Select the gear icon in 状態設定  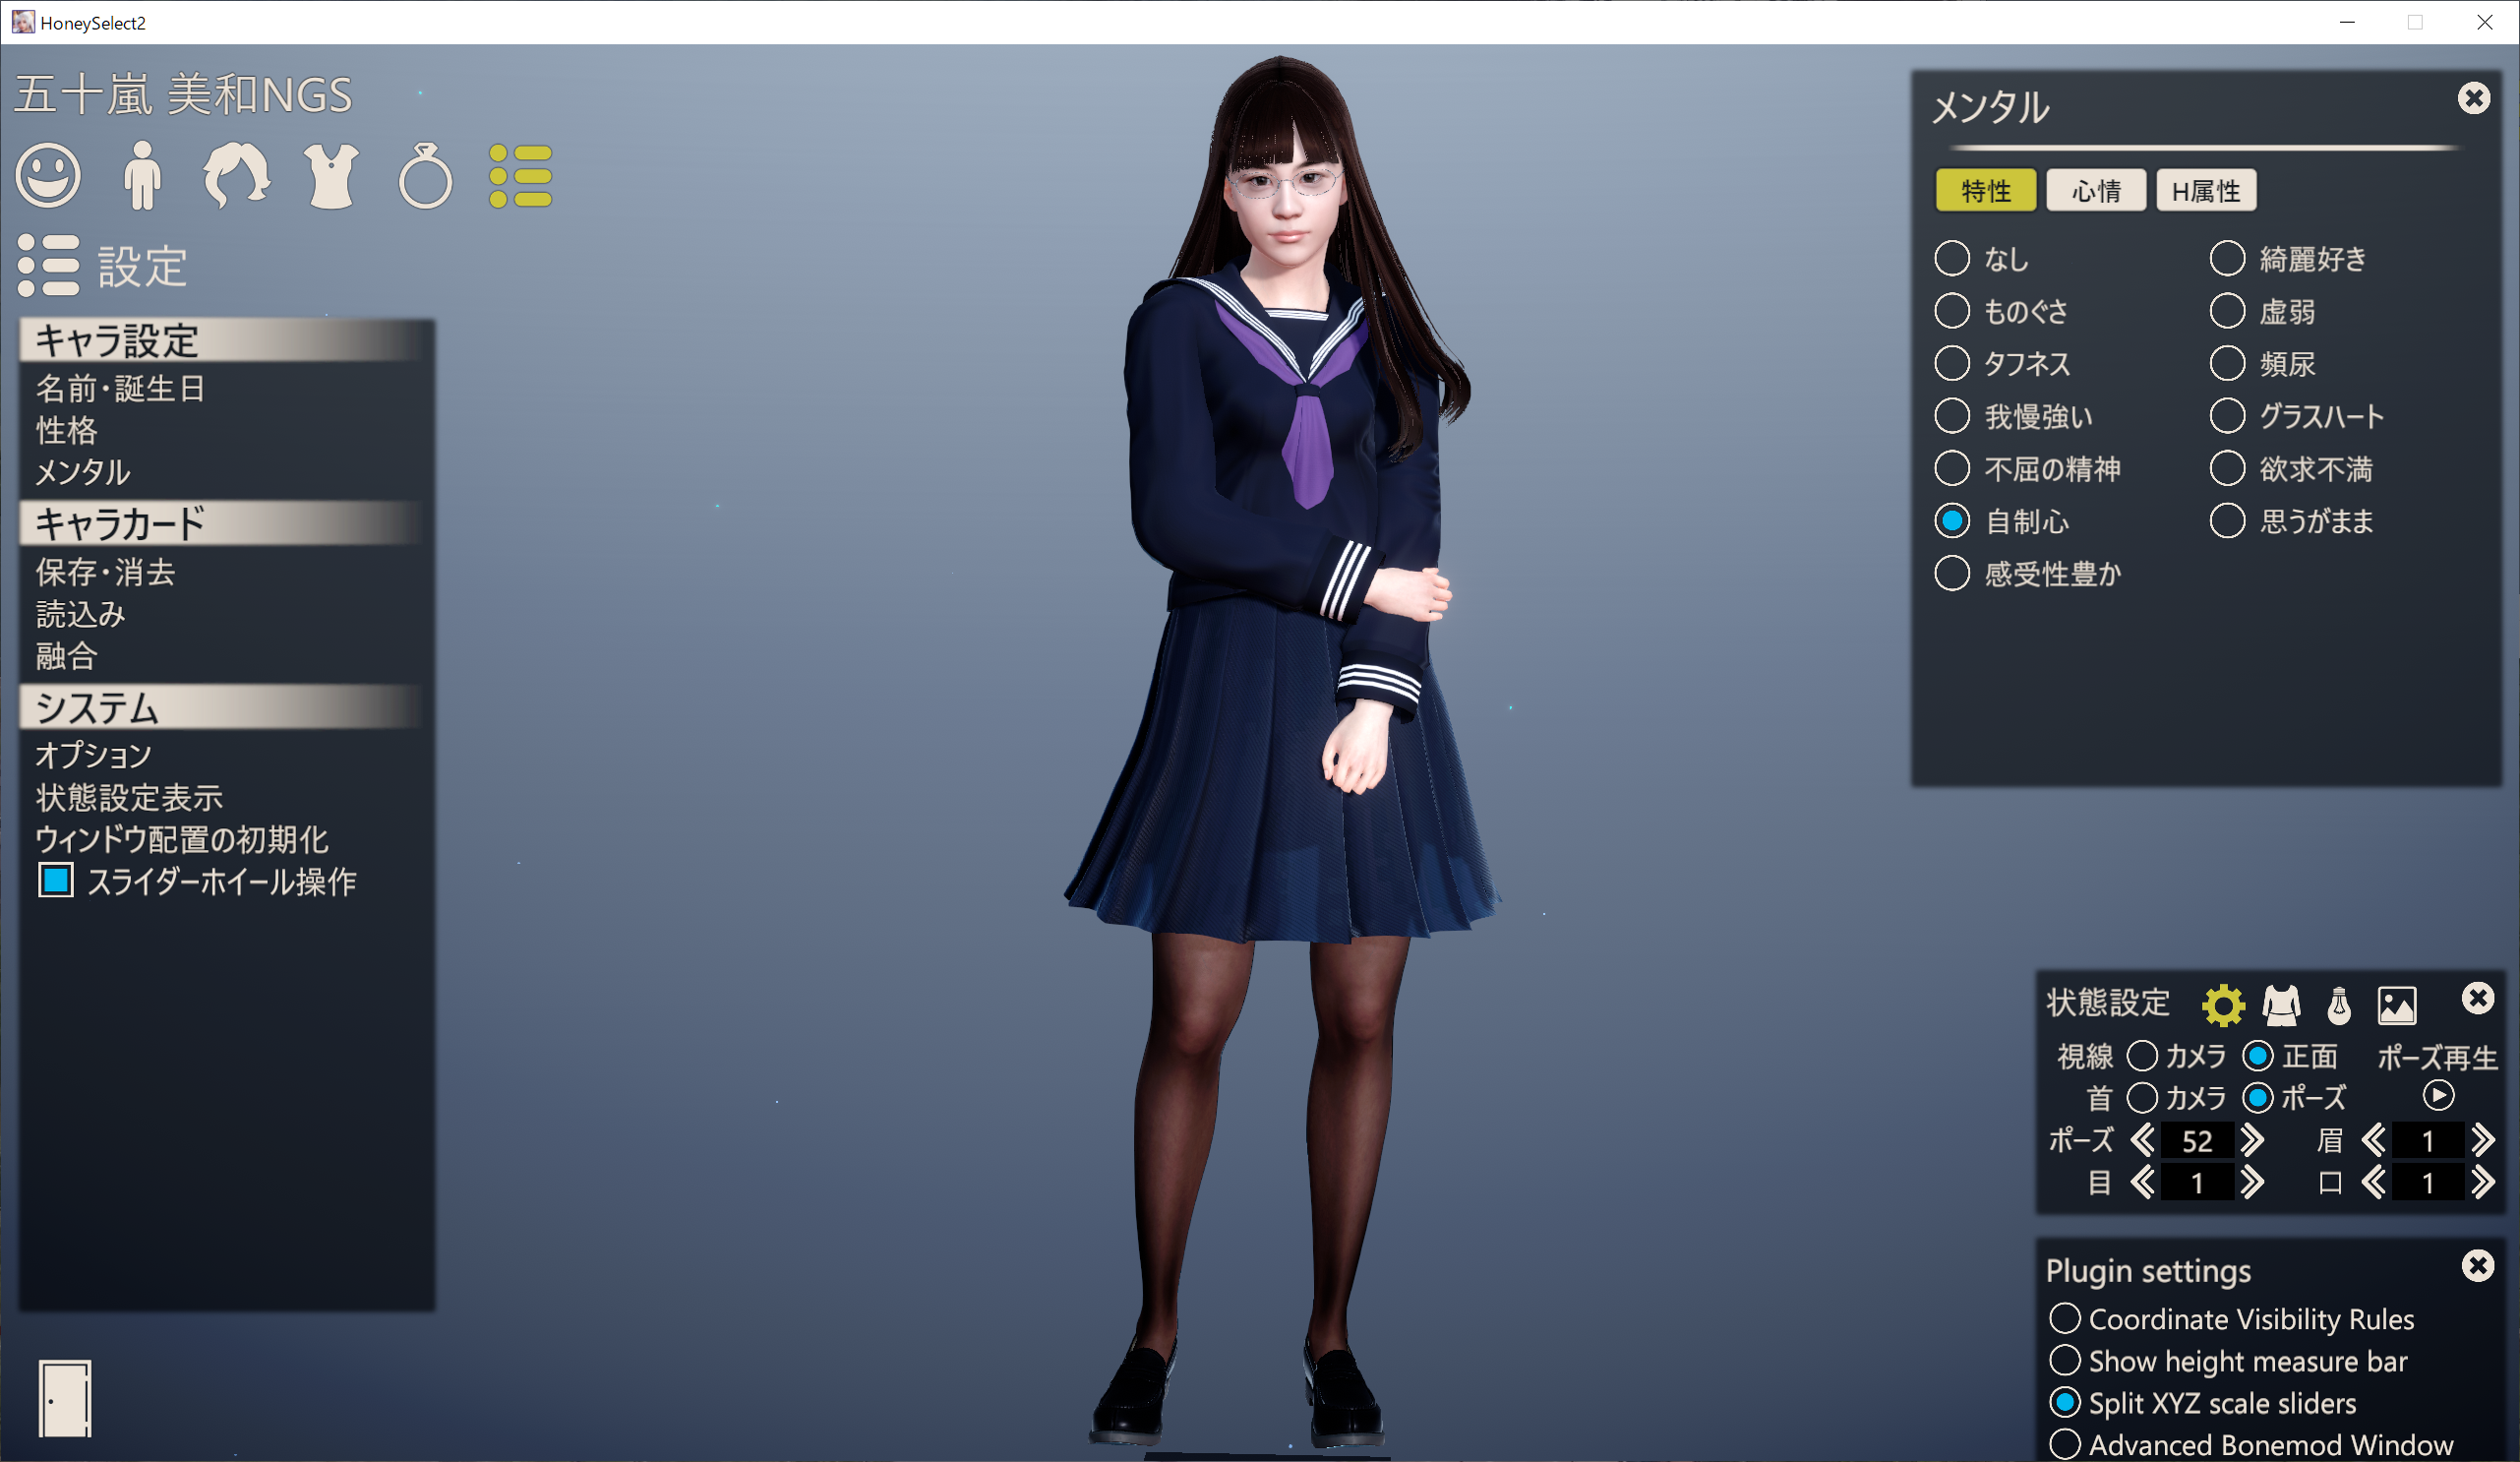point(2223,1005)
